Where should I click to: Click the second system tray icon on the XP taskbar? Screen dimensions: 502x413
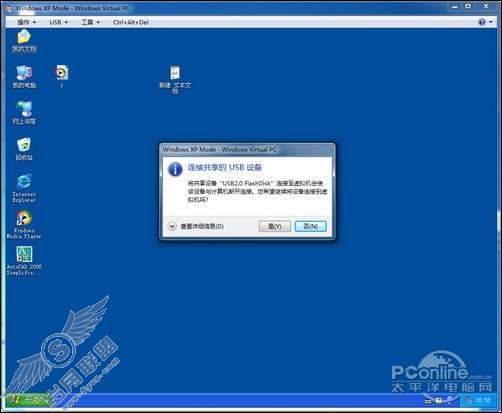tap(439, 400)
